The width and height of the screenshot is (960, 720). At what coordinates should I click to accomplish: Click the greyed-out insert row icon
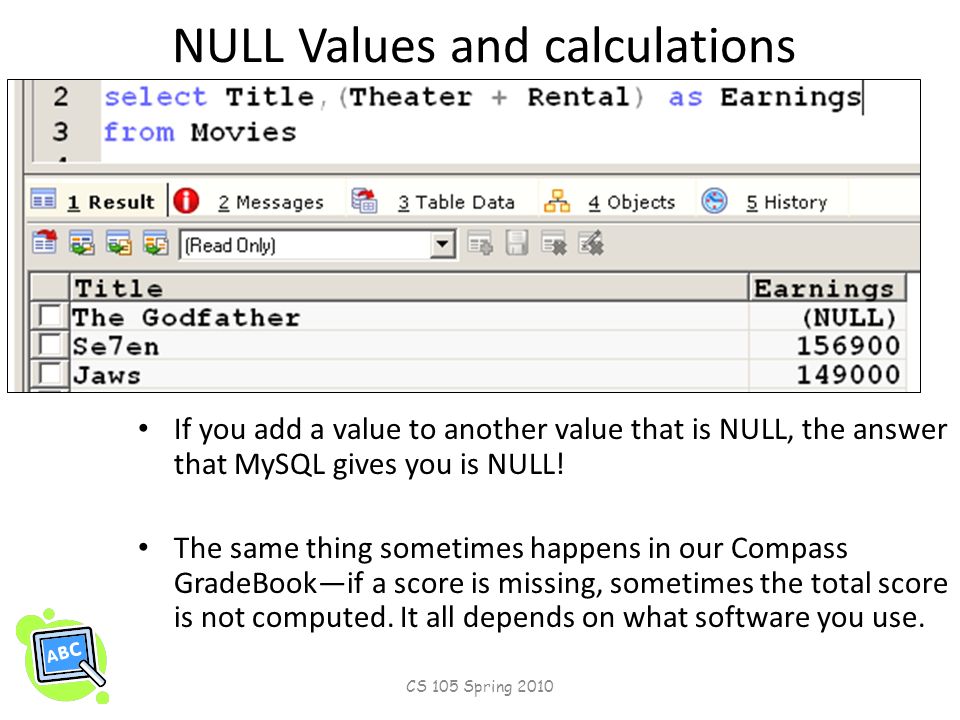click(x=480, y=244)
